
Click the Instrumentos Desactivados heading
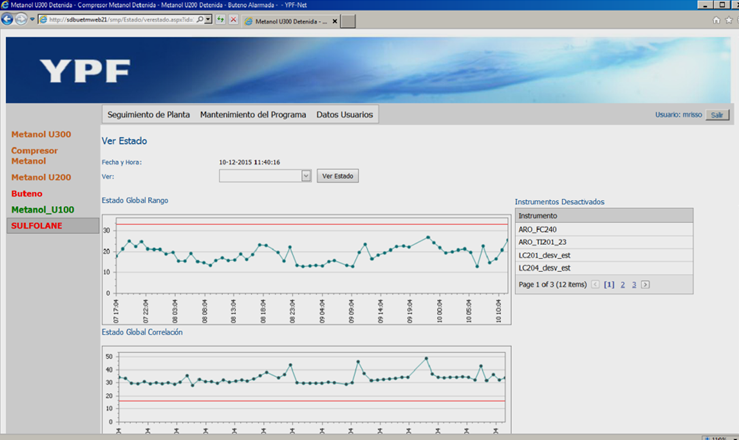[x=559, y=202]
